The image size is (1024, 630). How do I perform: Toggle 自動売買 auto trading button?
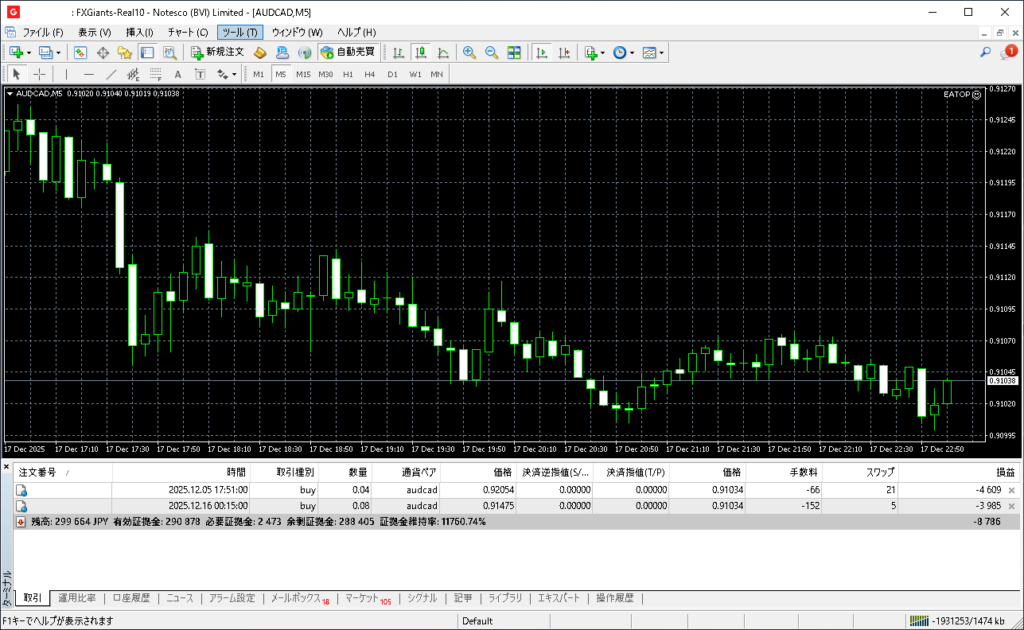[347, 52]
